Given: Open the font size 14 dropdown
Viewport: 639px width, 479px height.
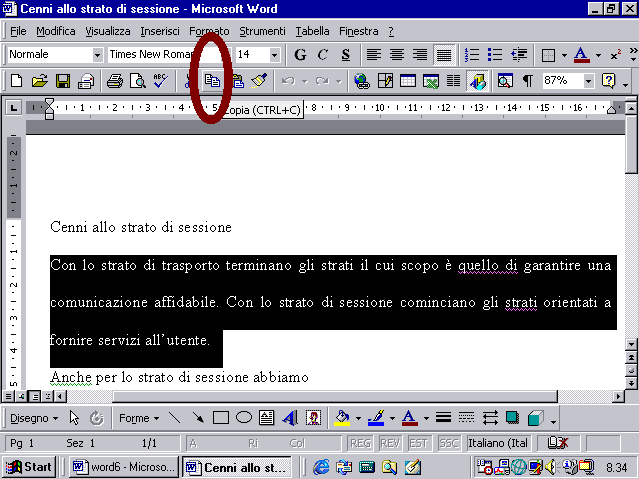Looking at the screenshot, I should click(275, 55).
